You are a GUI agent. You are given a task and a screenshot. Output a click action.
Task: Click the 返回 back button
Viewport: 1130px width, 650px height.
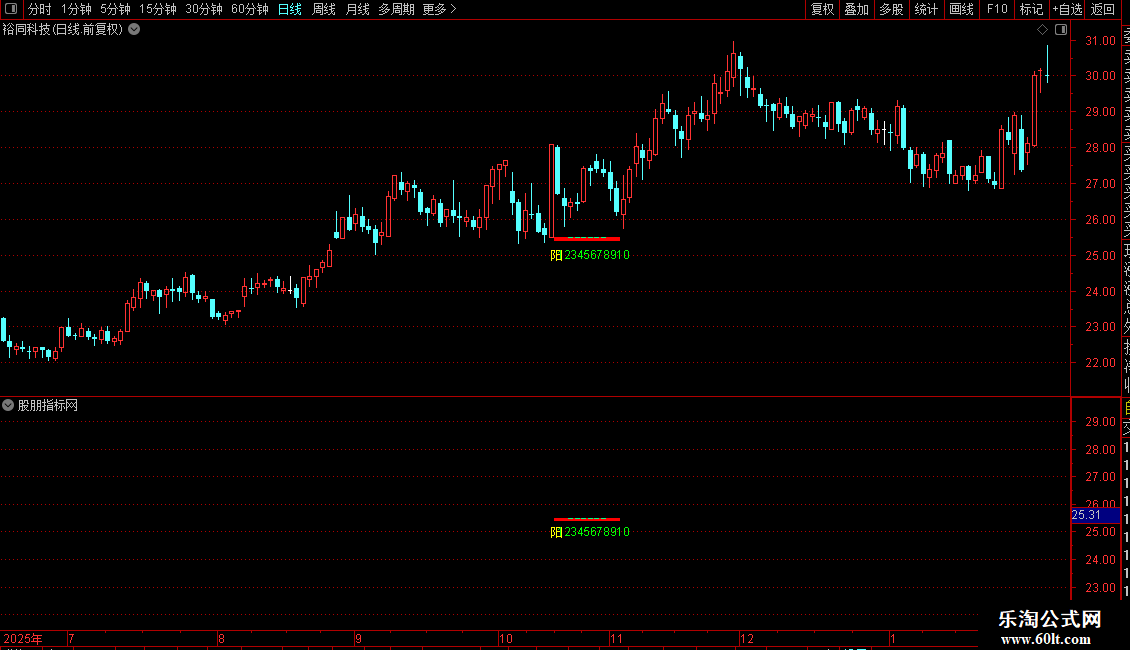point(1103,9)
